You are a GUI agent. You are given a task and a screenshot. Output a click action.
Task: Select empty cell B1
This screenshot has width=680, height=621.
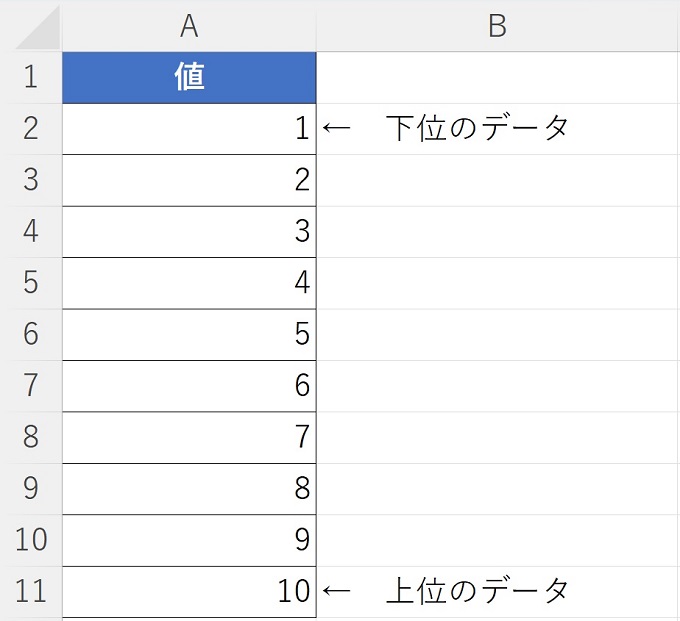pos(497,78)
